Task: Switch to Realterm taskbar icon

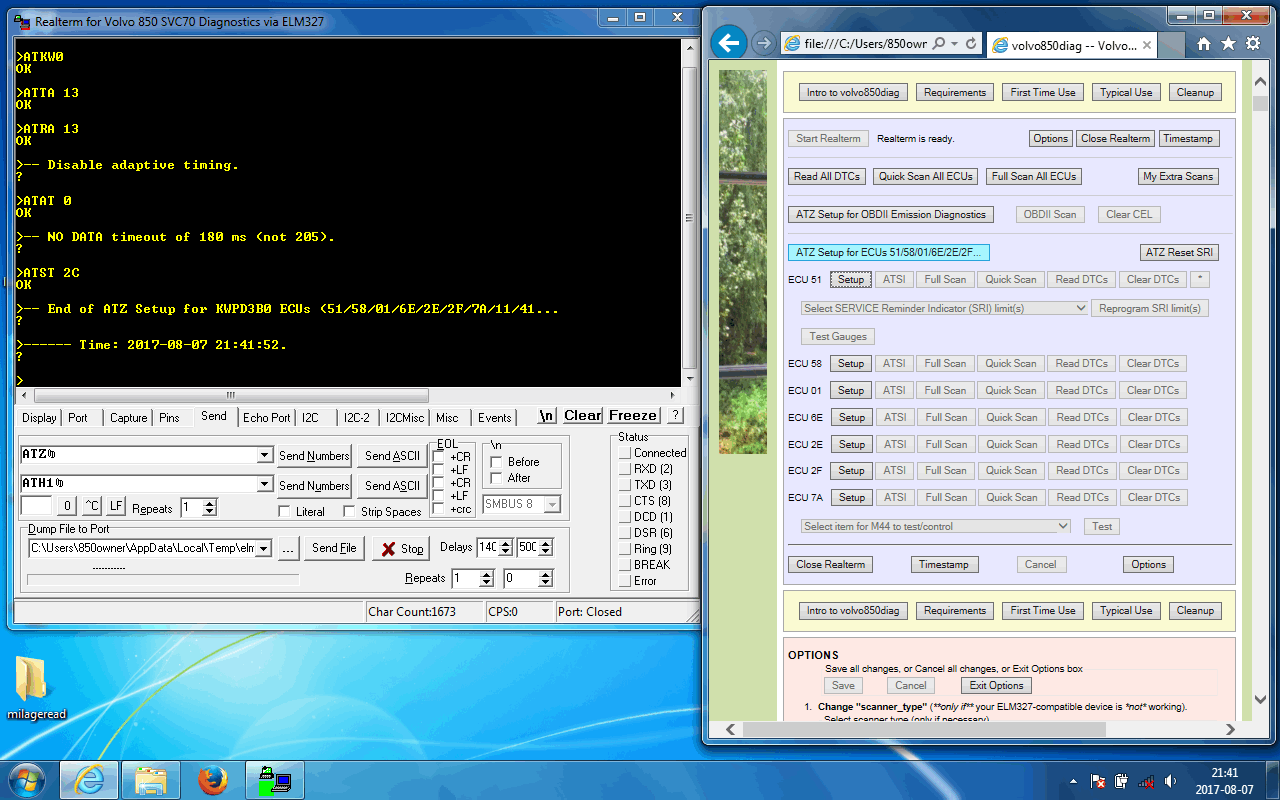Action: click(x=273, y=780)
